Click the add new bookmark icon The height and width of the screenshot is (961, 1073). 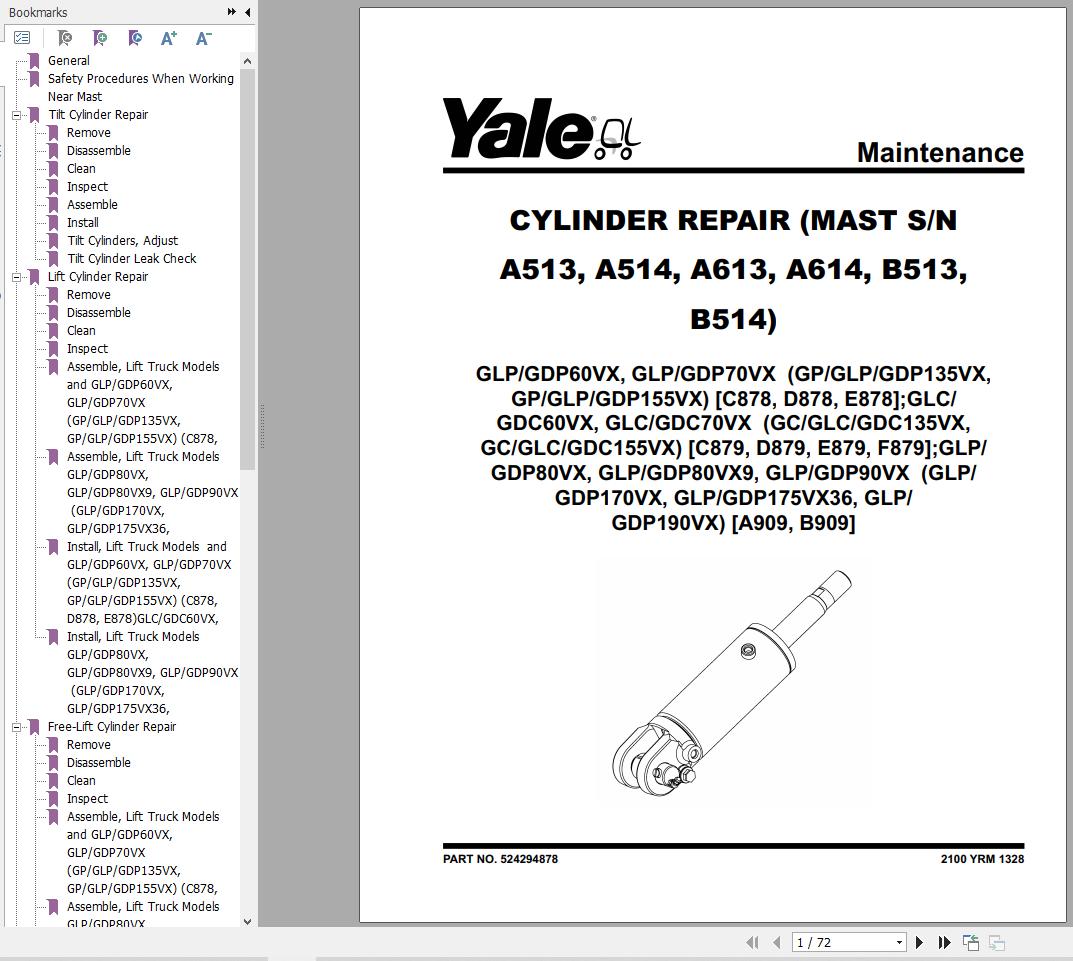100,38
